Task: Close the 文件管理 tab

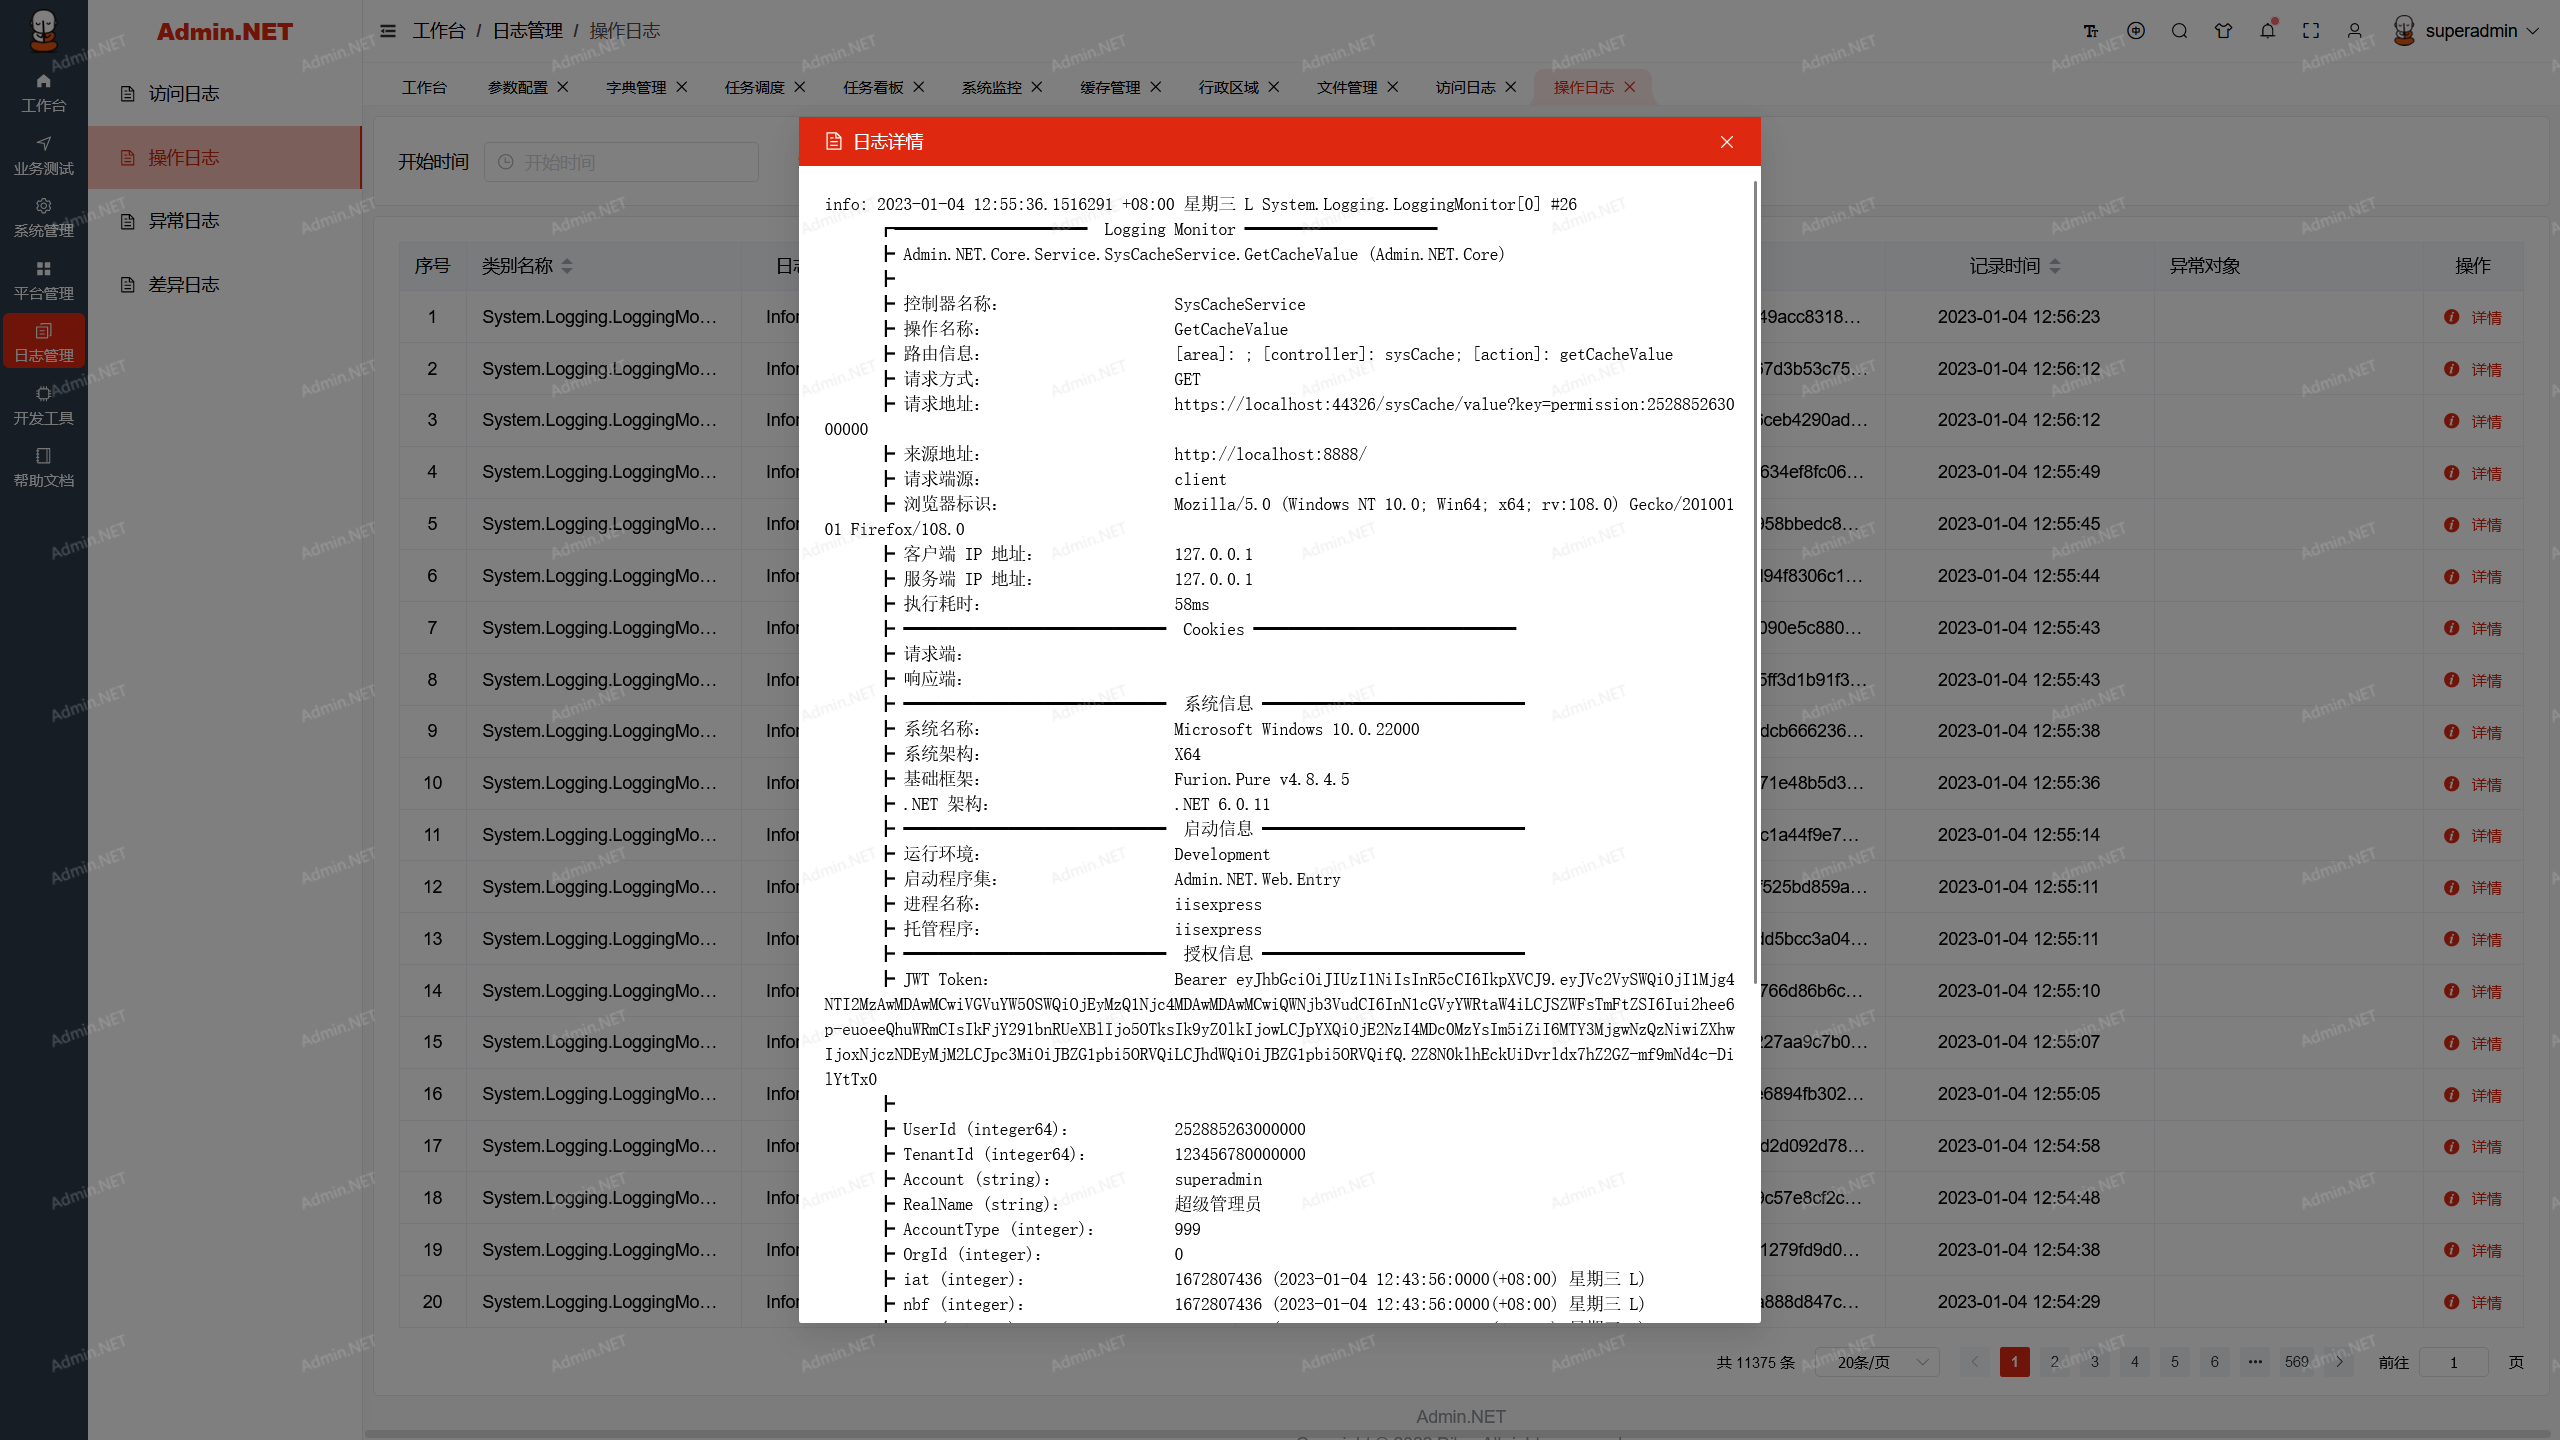Action: pyautogui.click(x=1393, y=87)
